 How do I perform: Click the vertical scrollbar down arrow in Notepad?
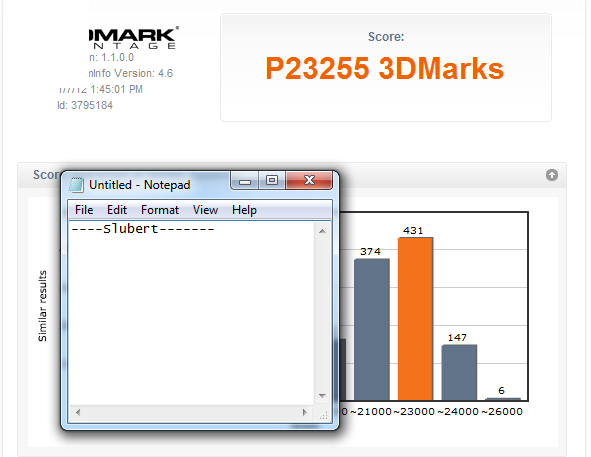322,396
